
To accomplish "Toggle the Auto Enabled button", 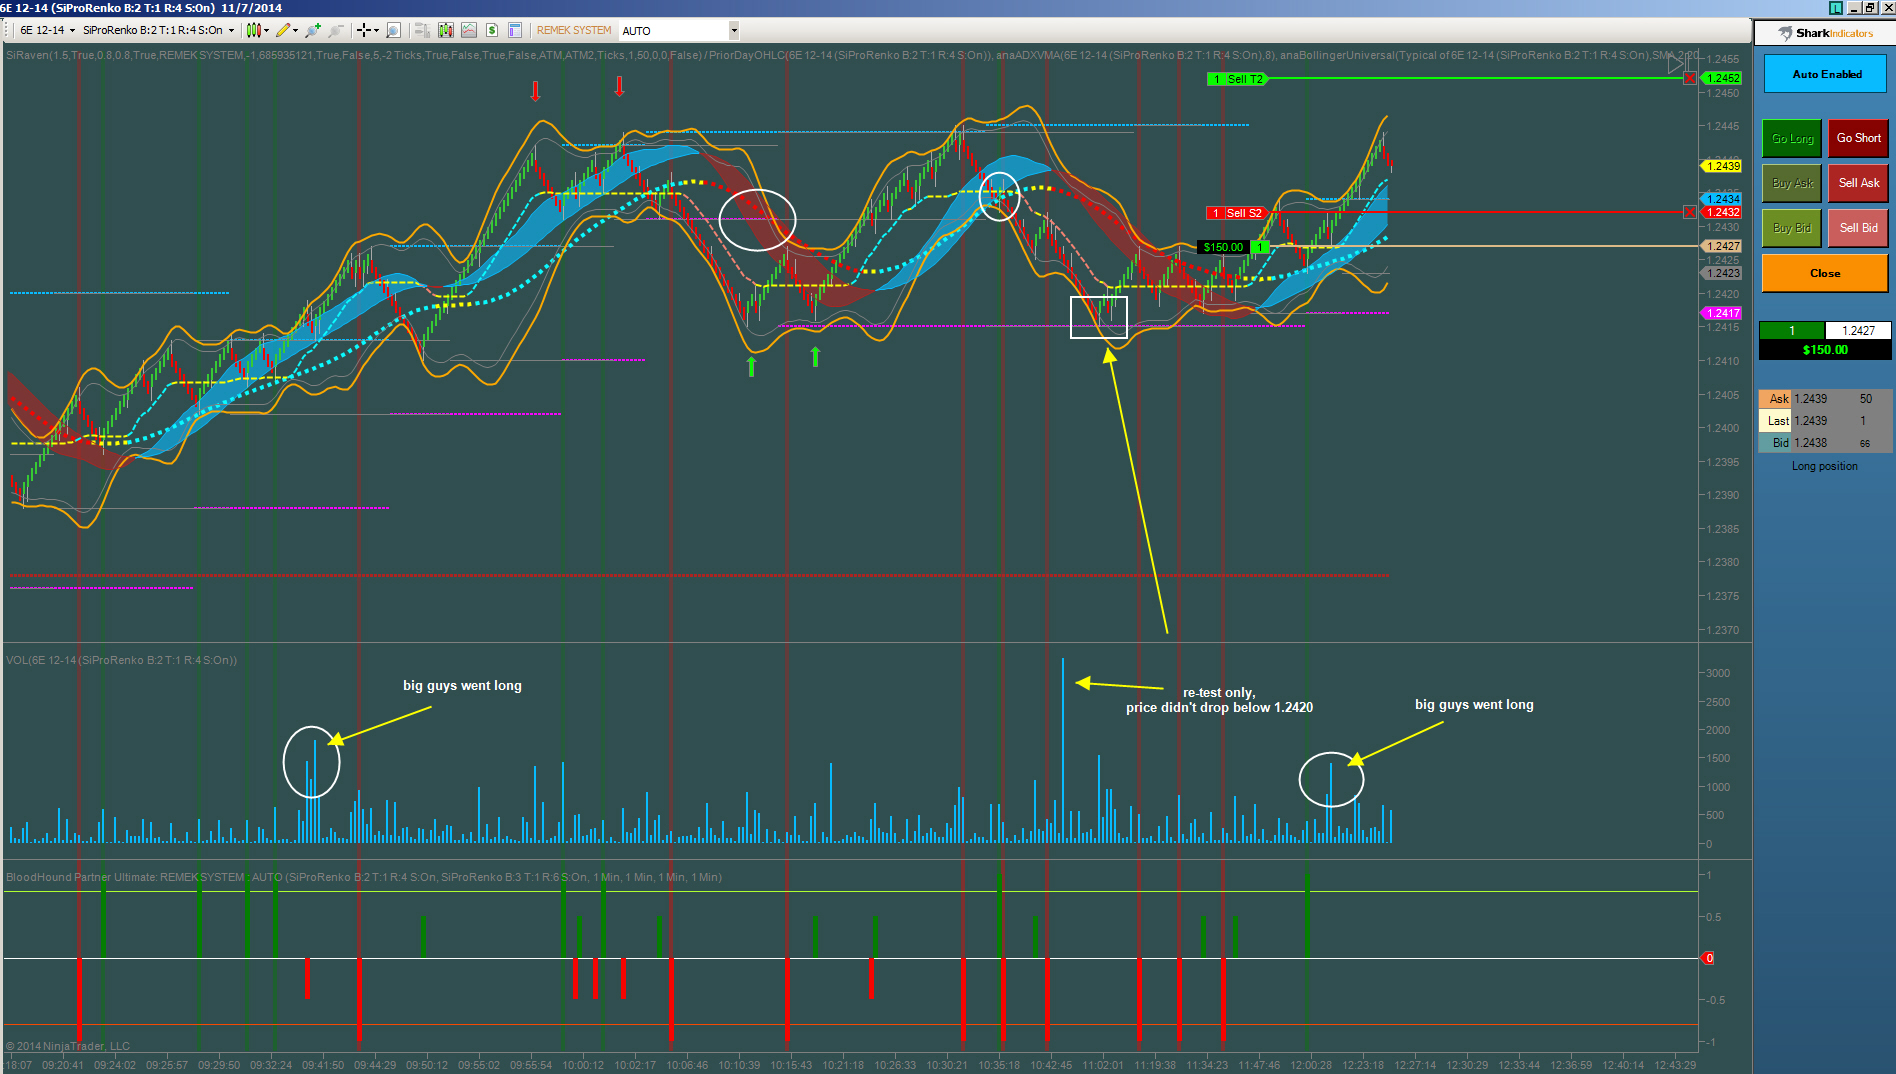I will pyautogui.click(x=1826, y=74).
